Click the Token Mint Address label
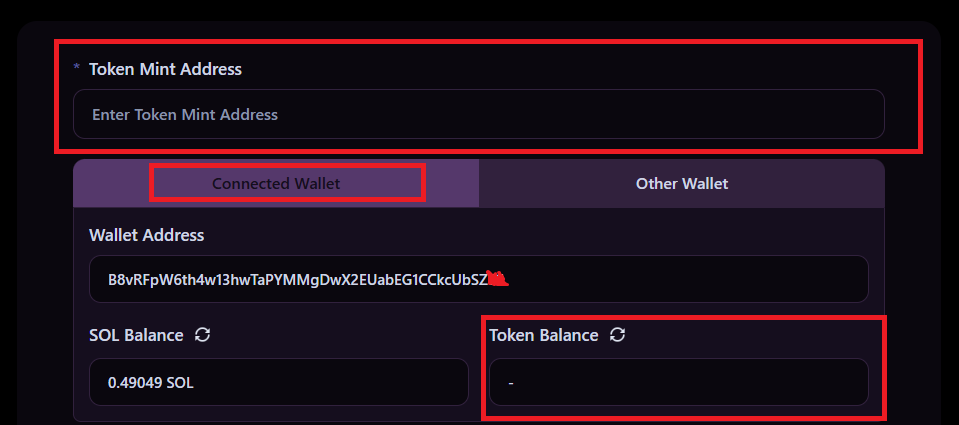Image resolution: width=959 pixels, height=425 pixels. [165, 69]
